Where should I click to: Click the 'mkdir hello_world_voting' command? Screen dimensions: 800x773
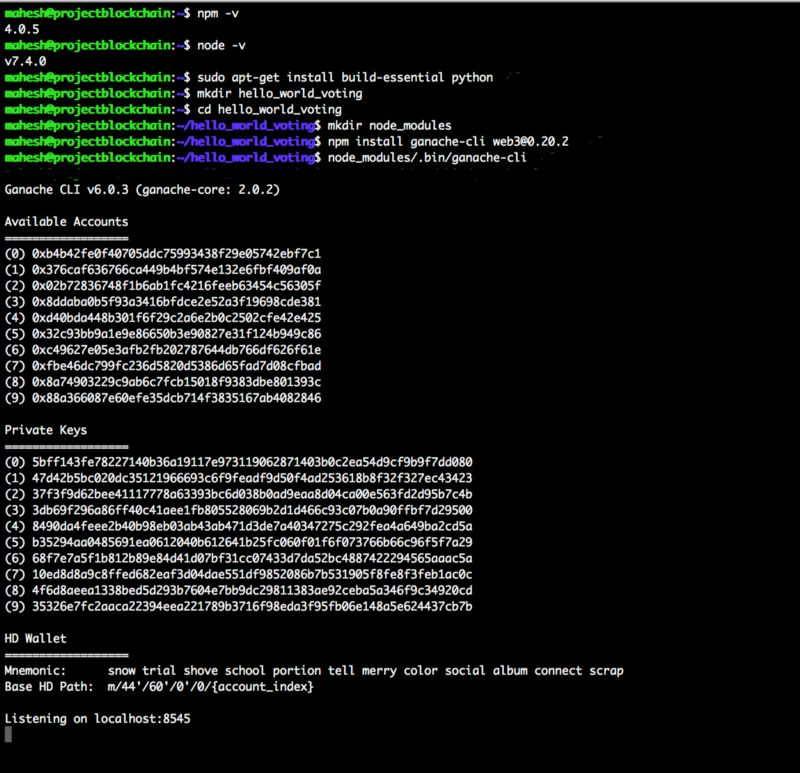point(280,94)
